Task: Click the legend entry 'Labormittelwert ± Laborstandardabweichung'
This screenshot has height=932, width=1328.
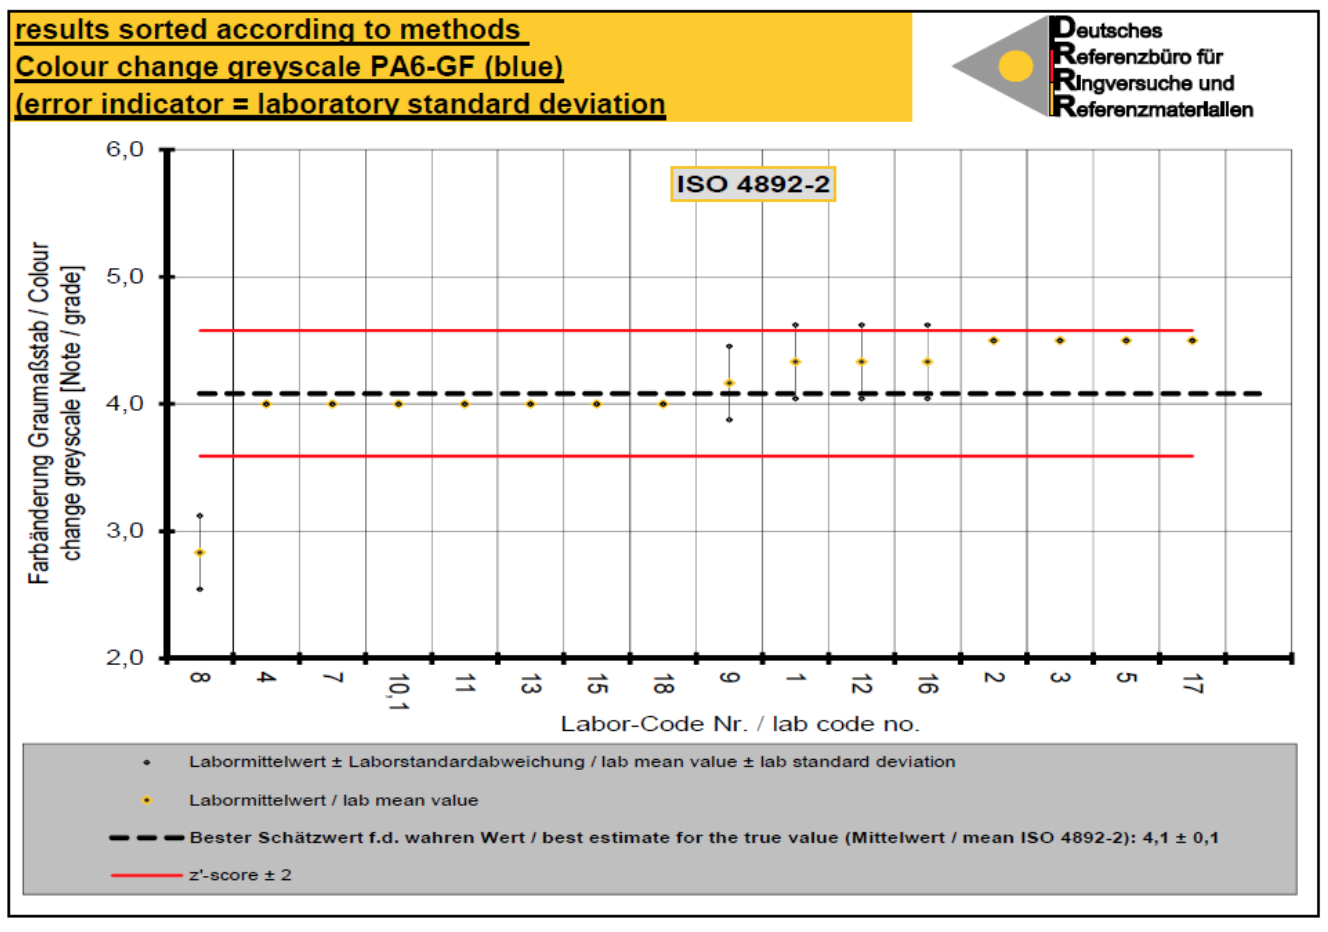Action: [572, 762]
